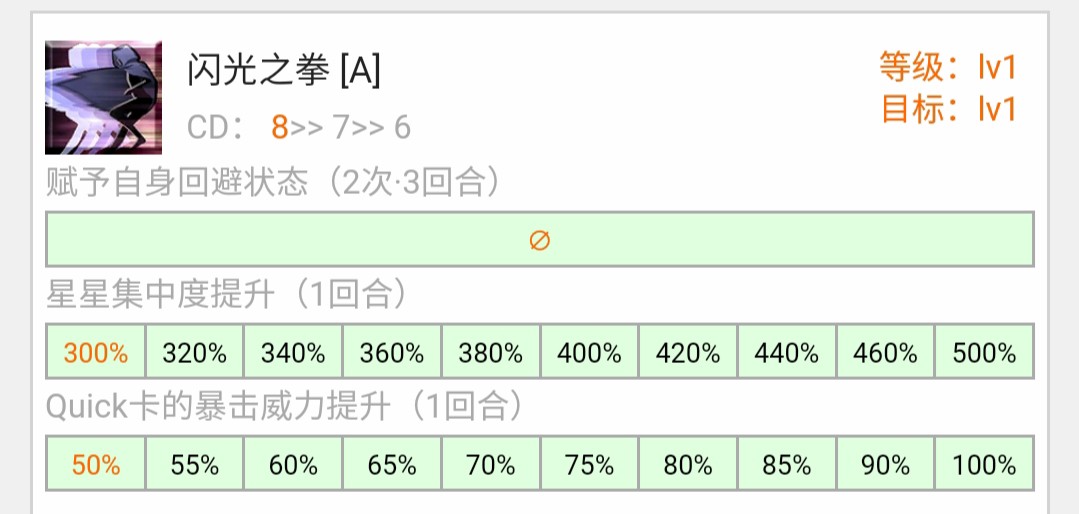Click the ∅ evade effect bar
This screenshot has width=1079, height=514.
(x=540, y=240)
